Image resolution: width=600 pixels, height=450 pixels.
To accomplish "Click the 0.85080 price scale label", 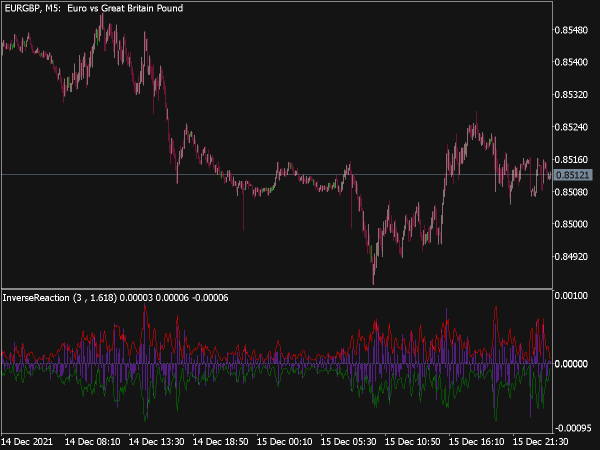I will [571, 192].
